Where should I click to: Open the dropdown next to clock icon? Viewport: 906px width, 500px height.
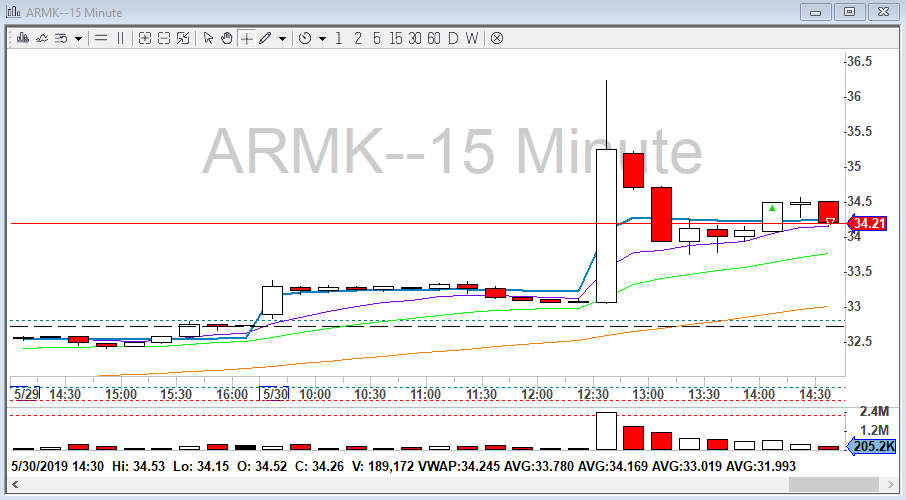(x=322, y=39)
